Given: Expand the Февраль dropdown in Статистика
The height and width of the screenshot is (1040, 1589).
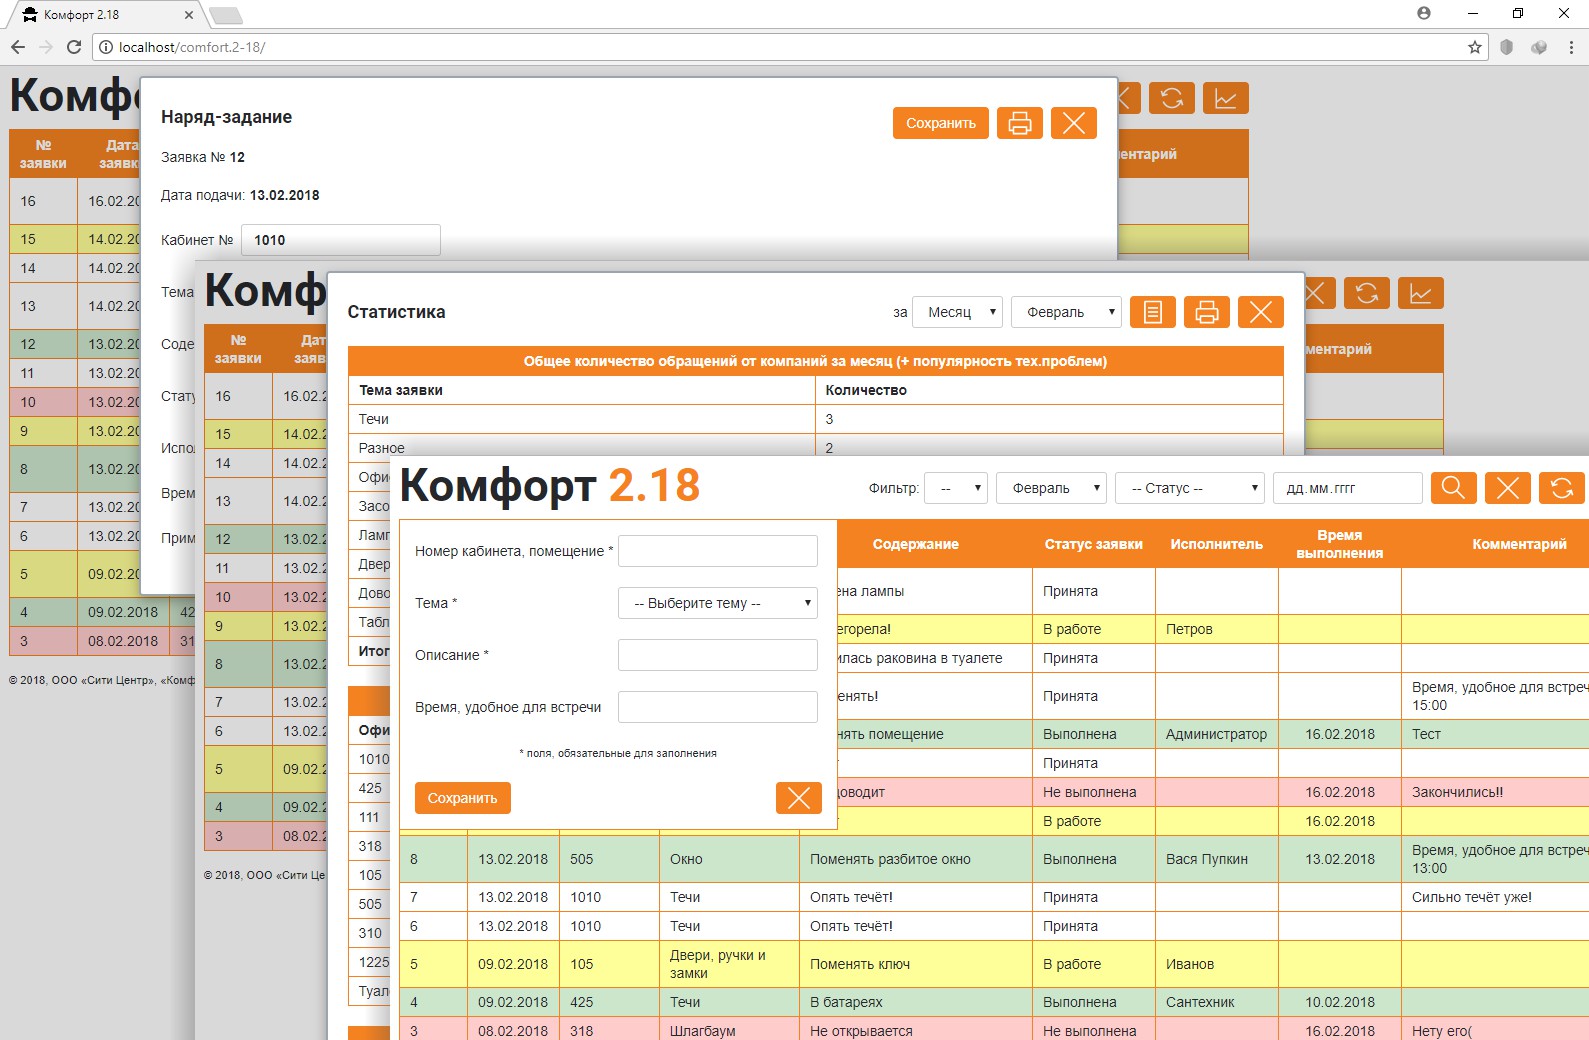Looking at the screenshot, I should pos(1066,312).
